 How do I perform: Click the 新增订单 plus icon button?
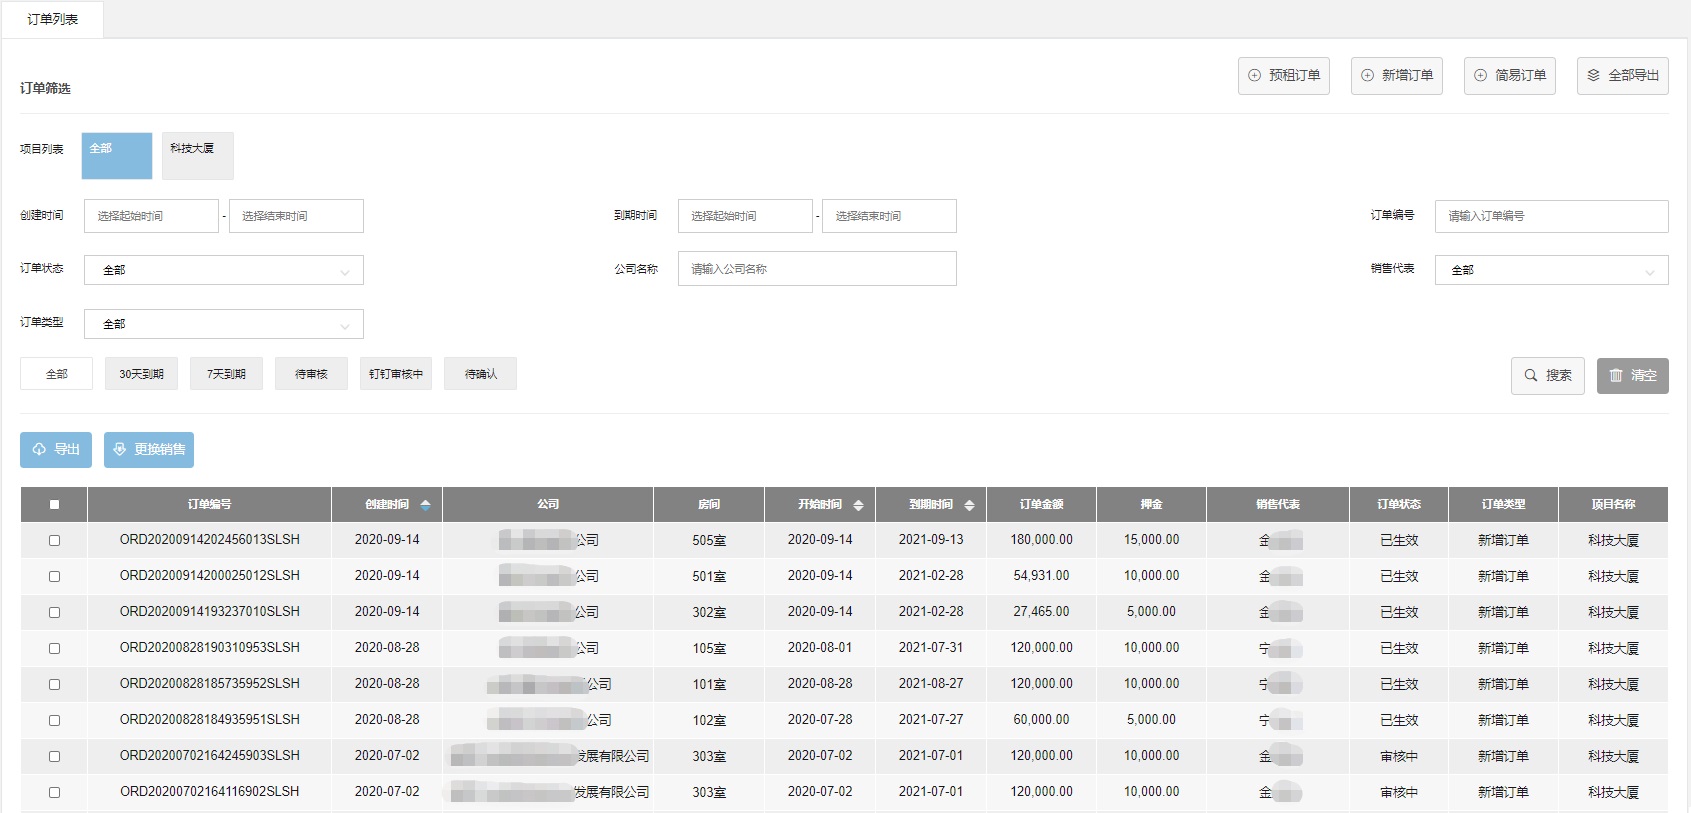pos(1396,76)
